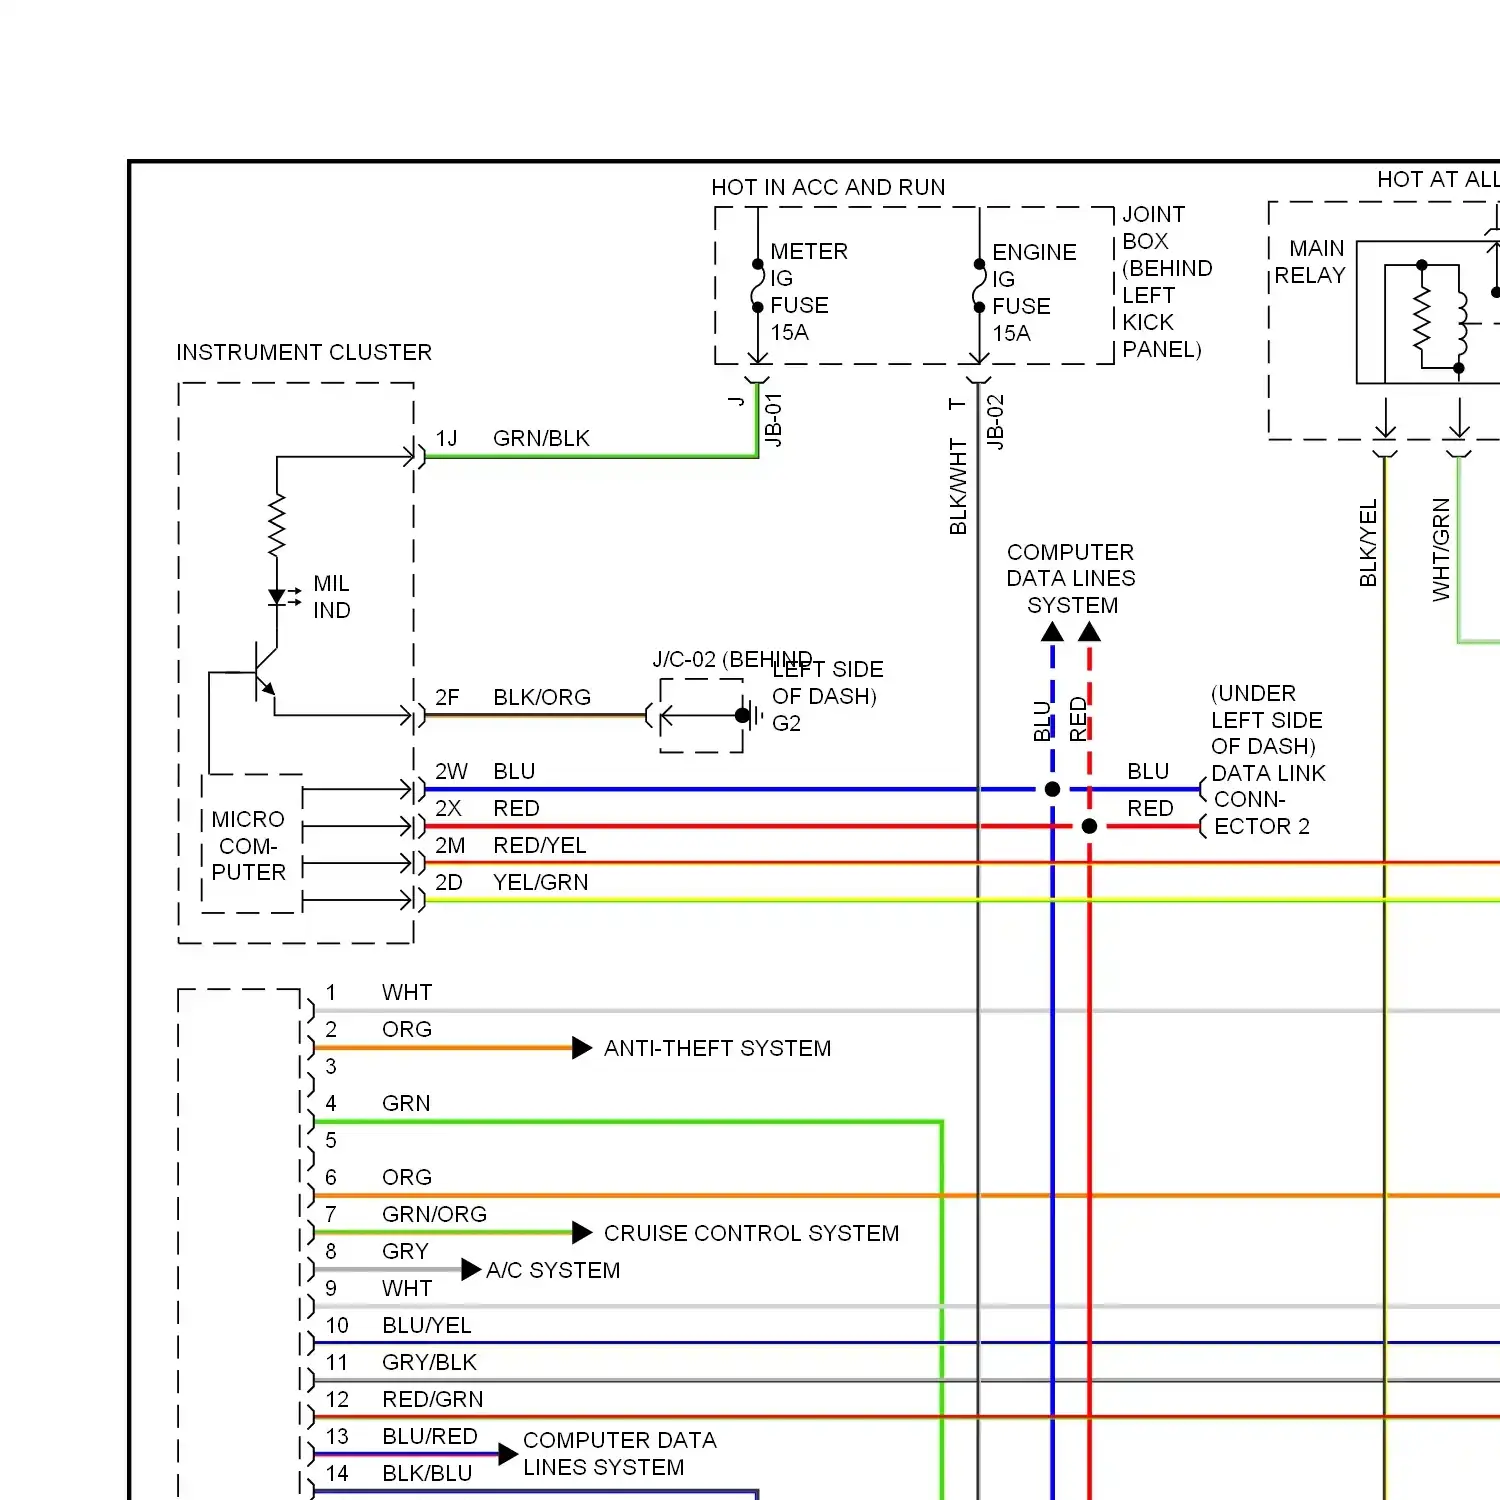
Task: Click the JOINT BOX label text
Action: (1167, 281)
